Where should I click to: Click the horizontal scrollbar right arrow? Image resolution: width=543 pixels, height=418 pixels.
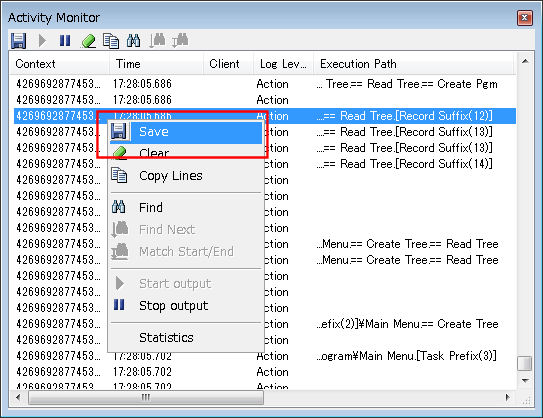click(x=507, y=397)
